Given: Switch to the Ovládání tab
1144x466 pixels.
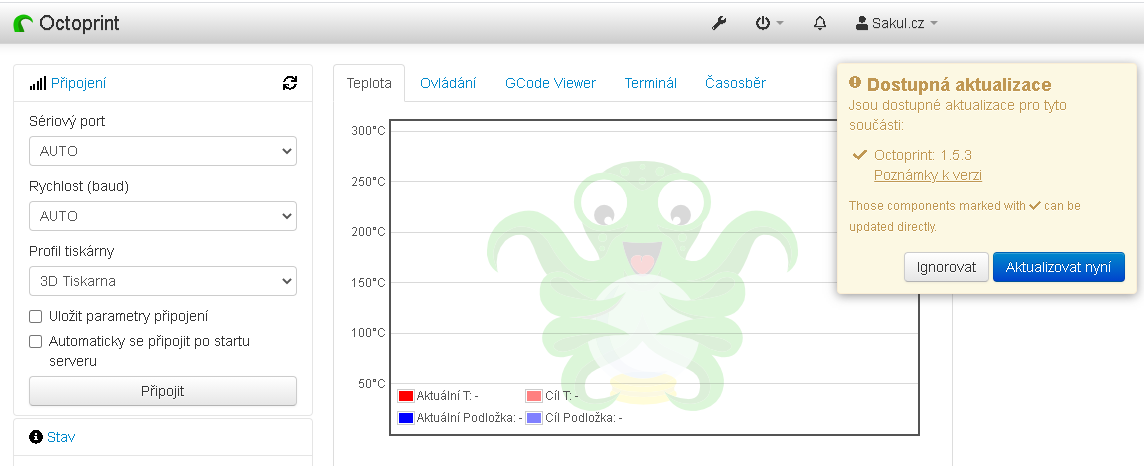Looking at the screenshot, I should pos(448,83).
